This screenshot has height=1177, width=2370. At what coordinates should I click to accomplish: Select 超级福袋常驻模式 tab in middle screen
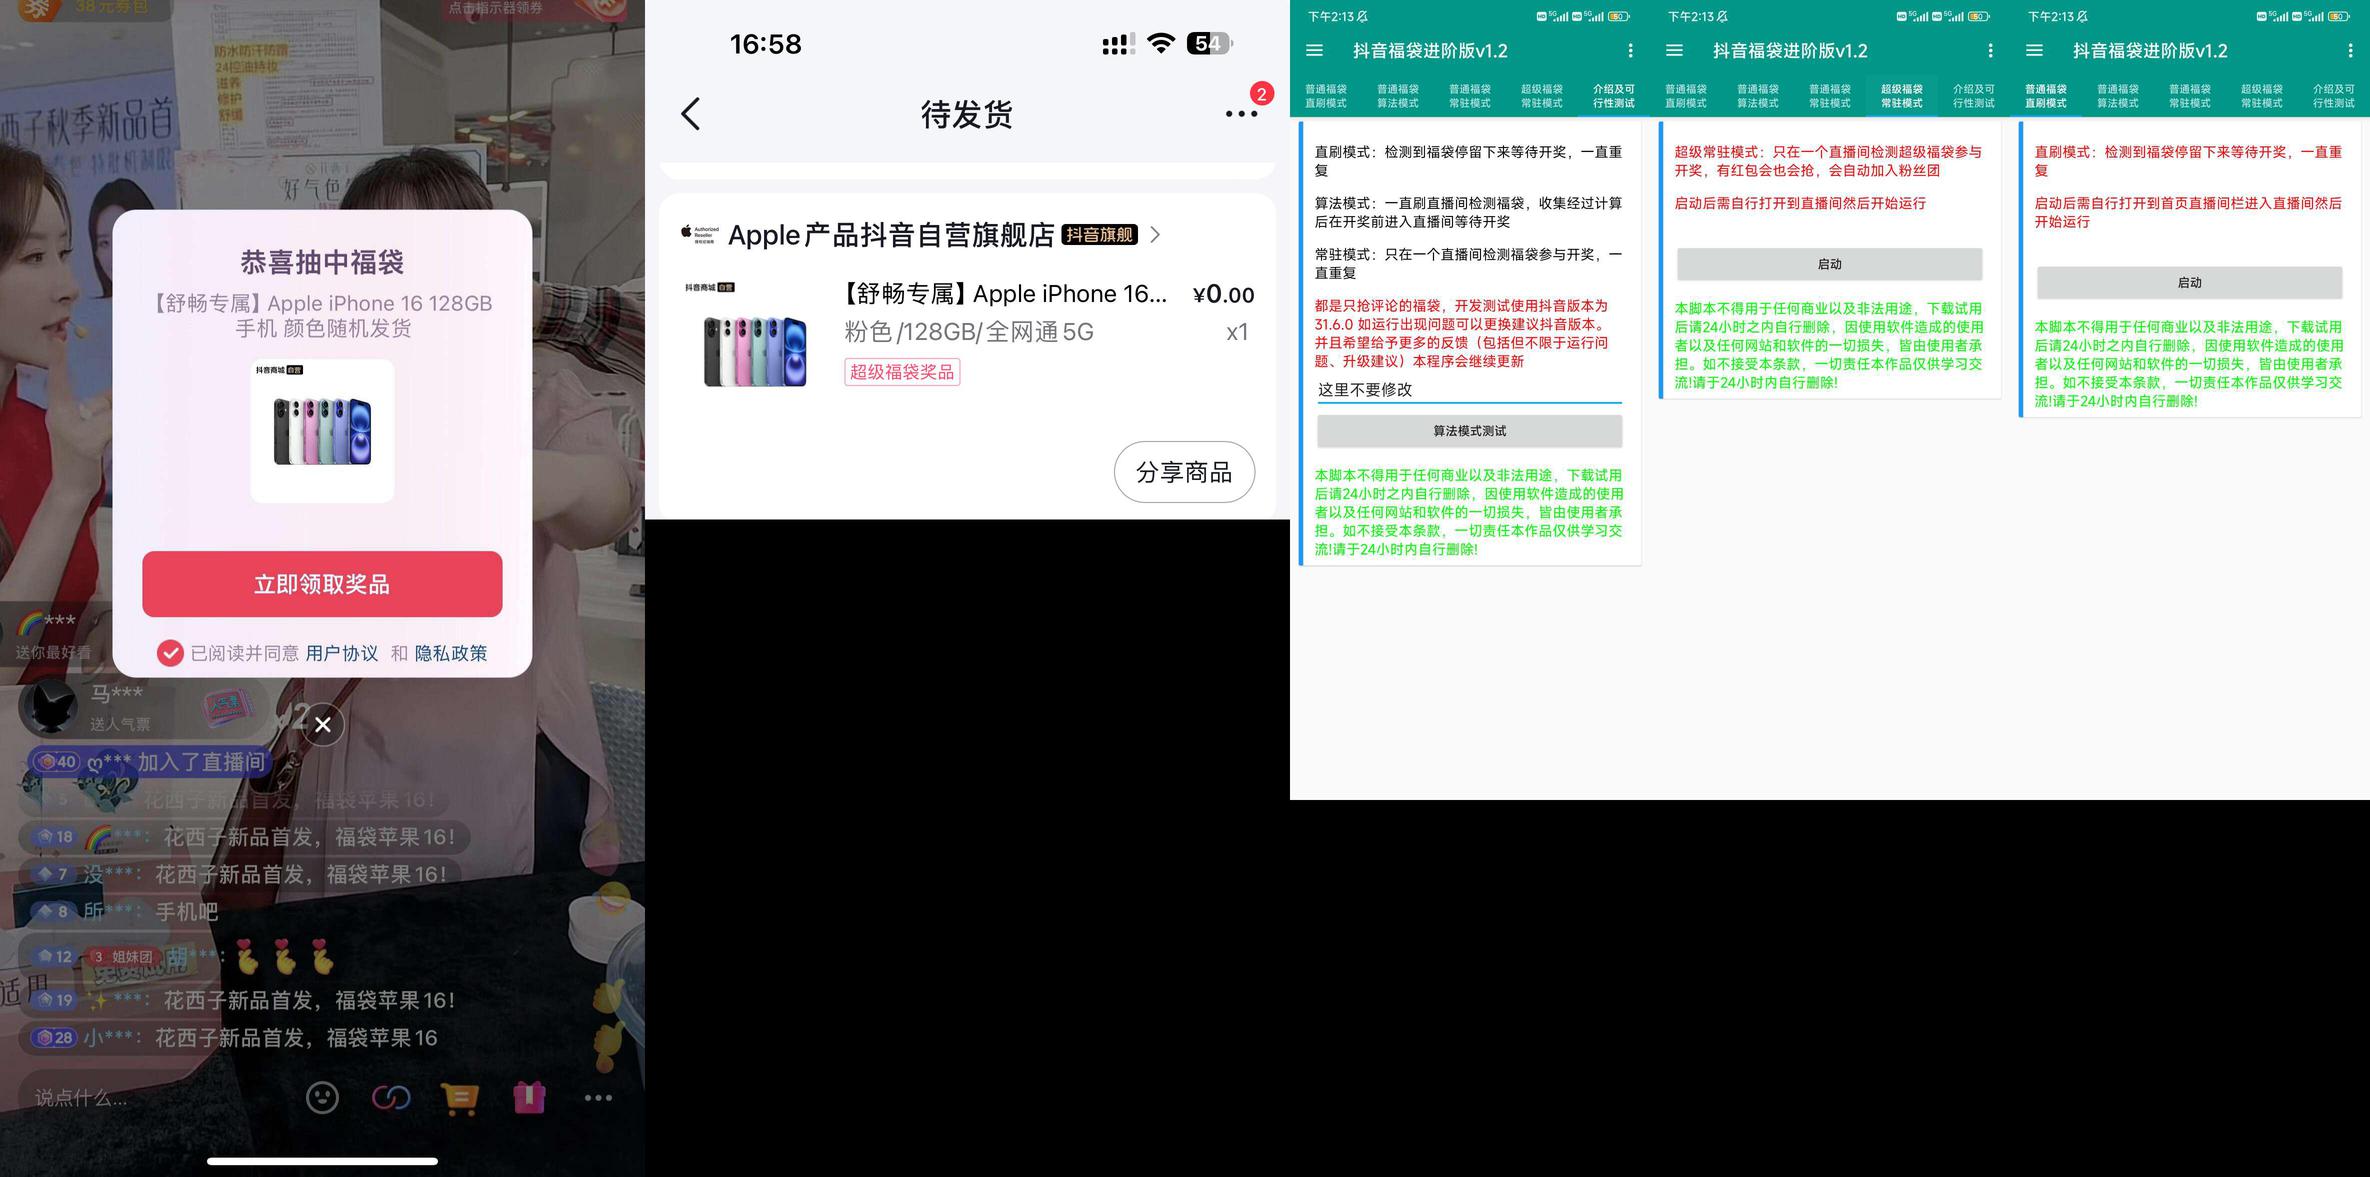click(1901, 96)
